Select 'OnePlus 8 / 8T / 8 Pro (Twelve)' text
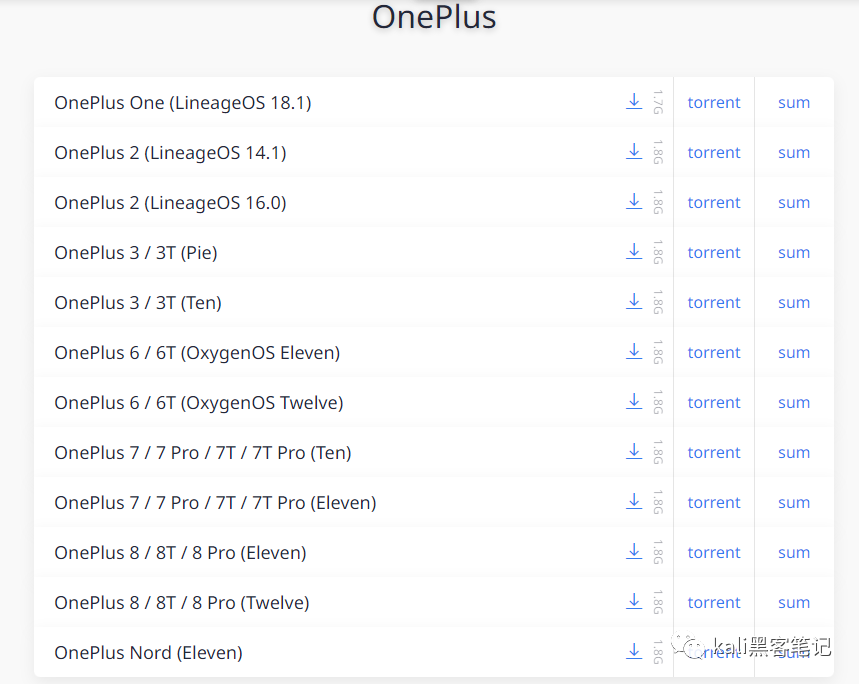 [x=182, y=603]
